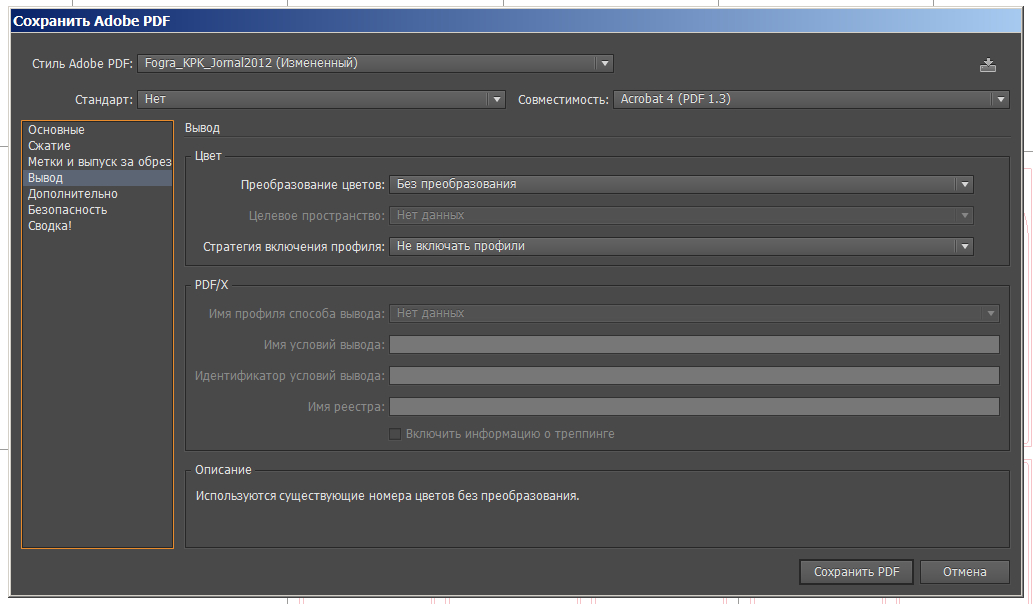Open the Стандарт dropdown

pos(321,99)
